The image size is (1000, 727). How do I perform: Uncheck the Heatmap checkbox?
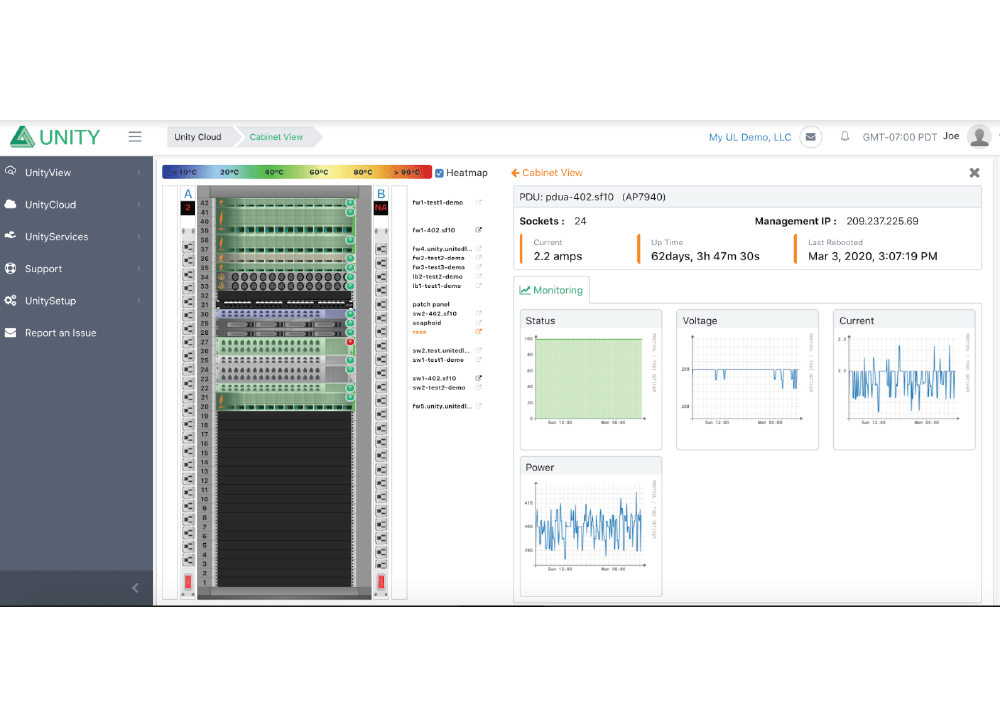coord(439,173)
